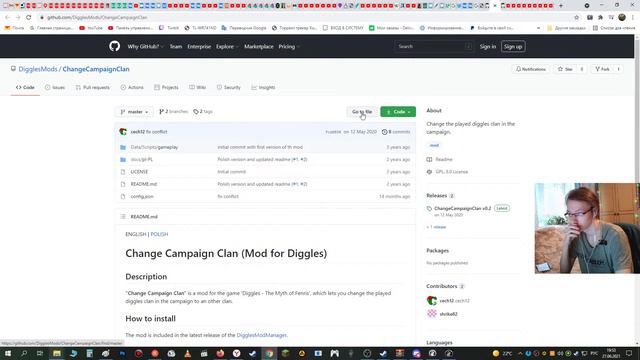Expand the Pricing header menu

pyautogui.click(x=289, y=47)
